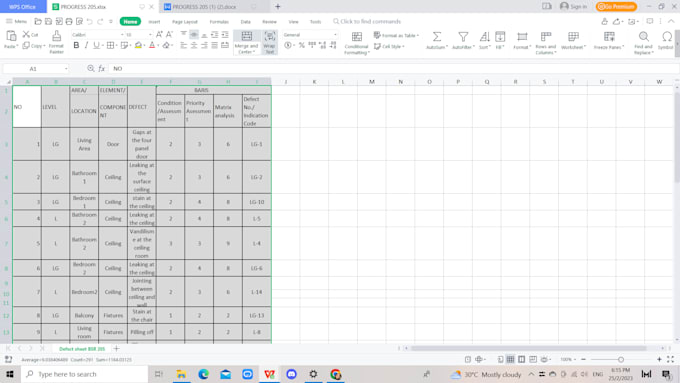The height and width of the screenshot is (383, 680).
Task: Click the zoom in plus button
Action: [659, 359]
